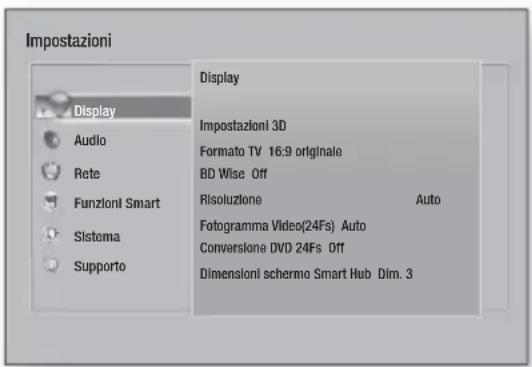Click the Audio speaker icon
This screenshot has width=532, height=367.
click(51, 140)
